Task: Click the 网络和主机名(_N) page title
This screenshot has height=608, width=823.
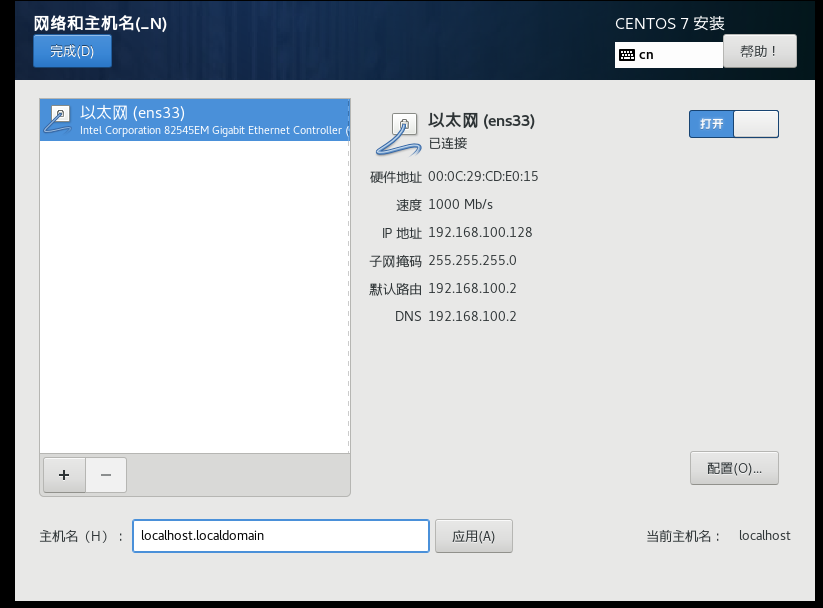Action: (x=100, y=24)
